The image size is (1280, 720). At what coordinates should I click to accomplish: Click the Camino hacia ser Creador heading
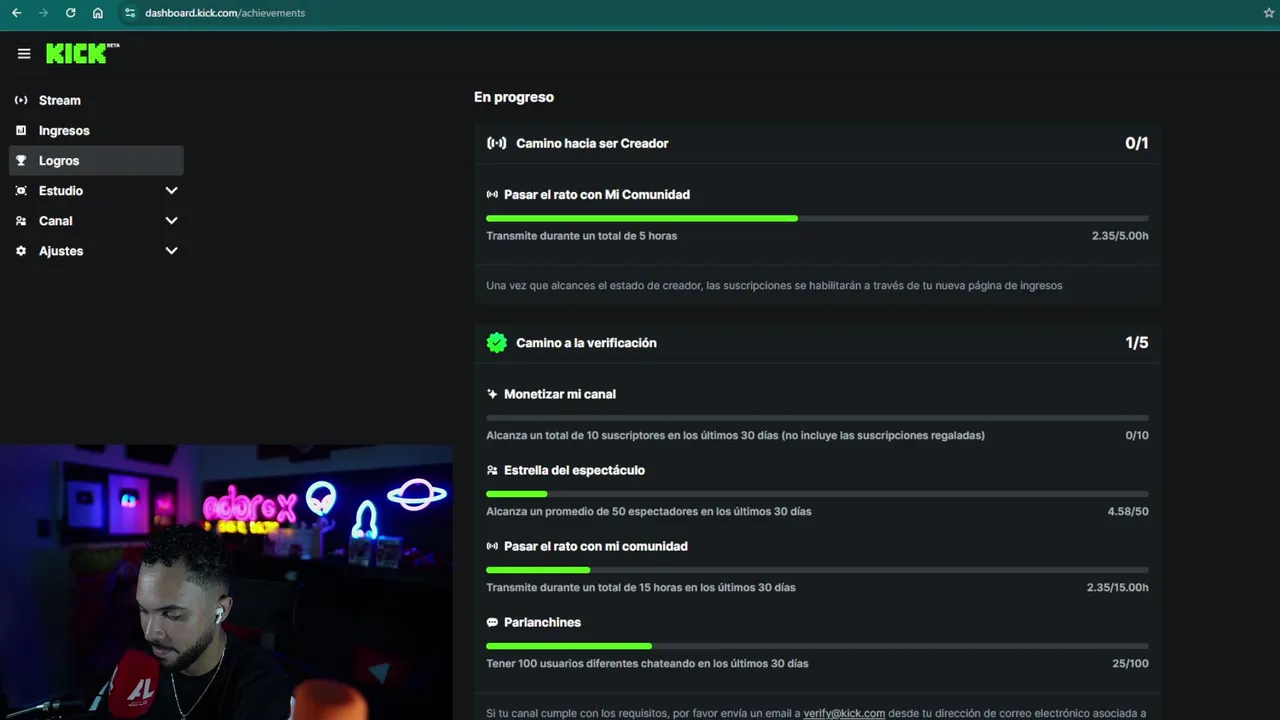592,143
